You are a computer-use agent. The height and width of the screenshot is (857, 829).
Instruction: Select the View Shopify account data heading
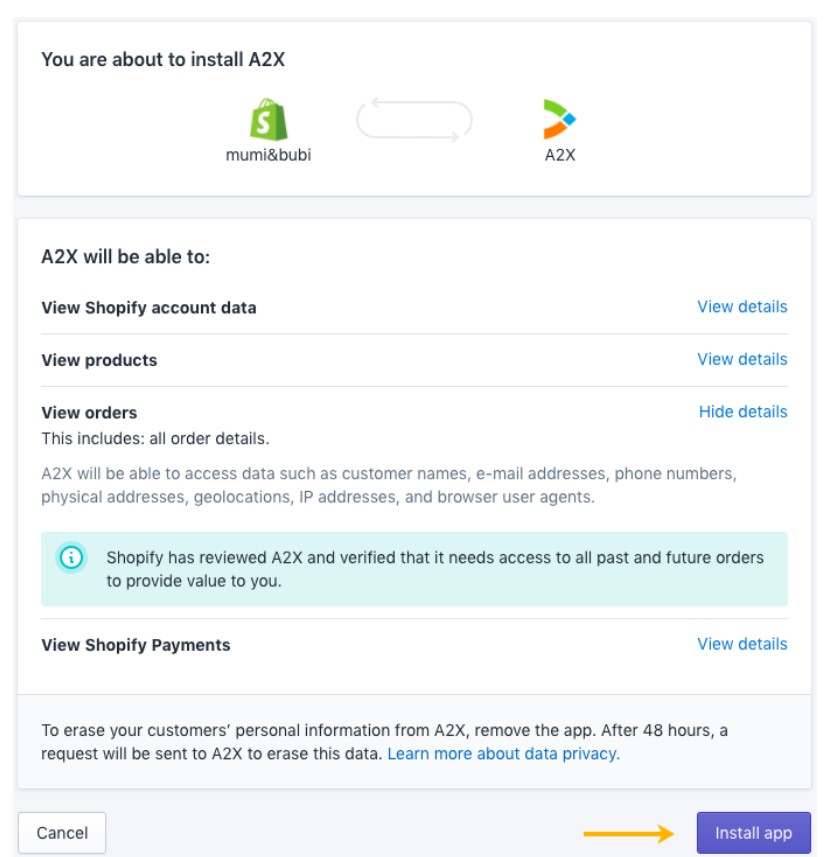click(149, 308)
